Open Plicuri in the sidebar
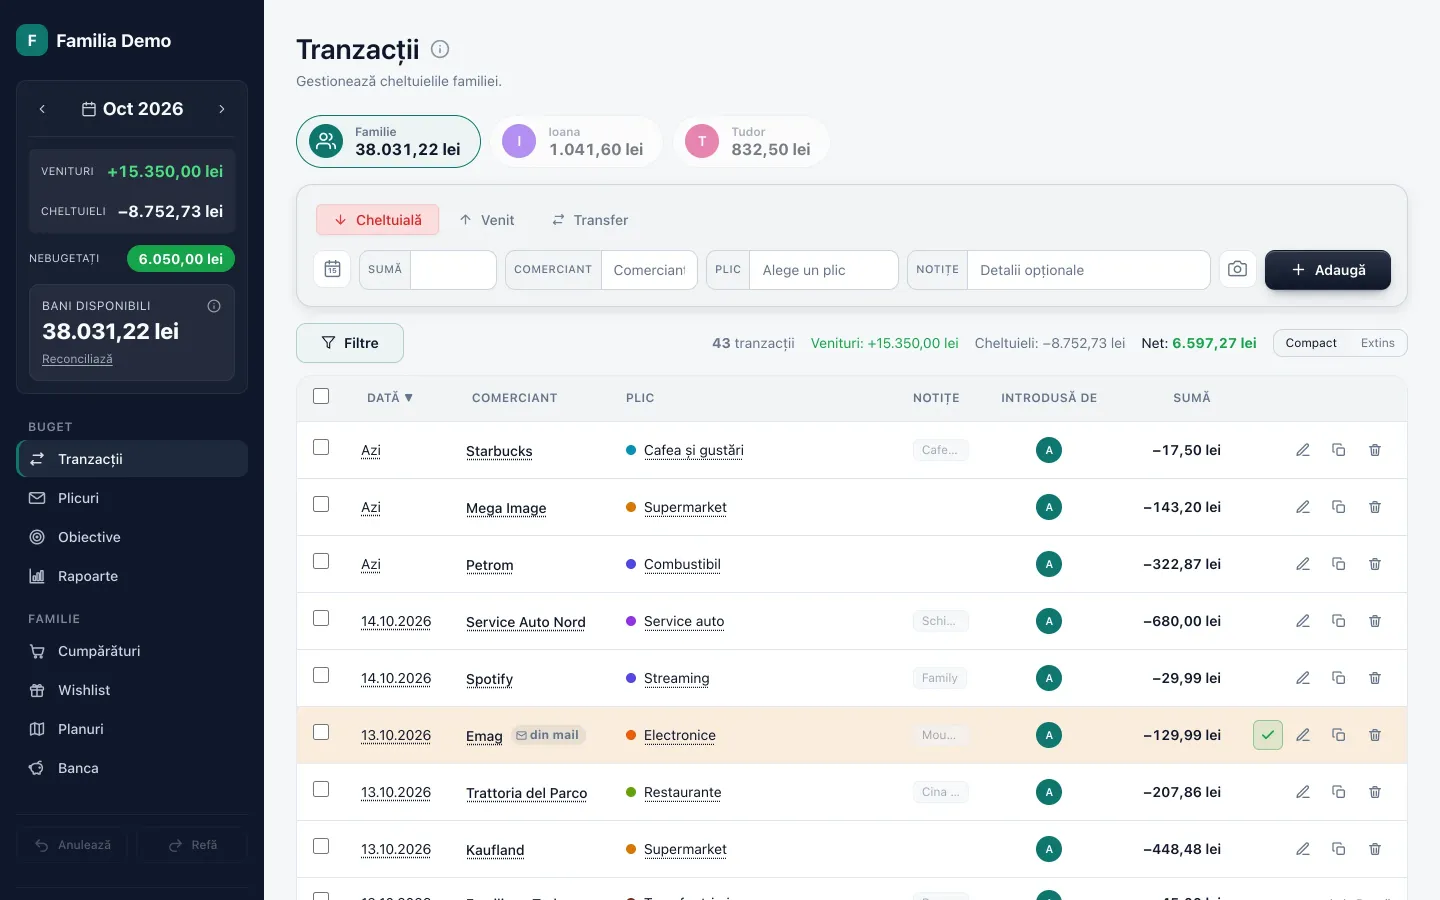Viewport: 1440px width, 900px height. 132,498
